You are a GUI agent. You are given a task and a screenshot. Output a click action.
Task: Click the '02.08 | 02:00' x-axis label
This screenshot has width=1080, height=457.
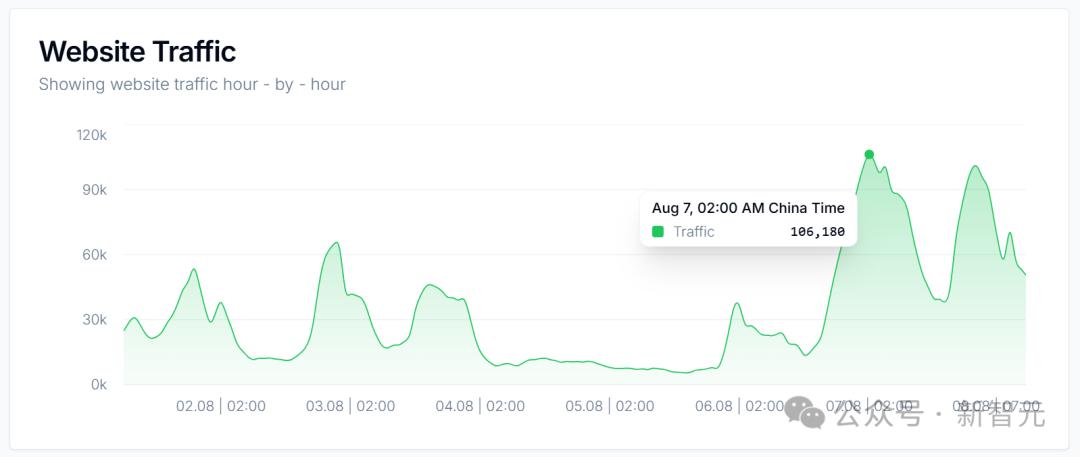pos(220,406)
